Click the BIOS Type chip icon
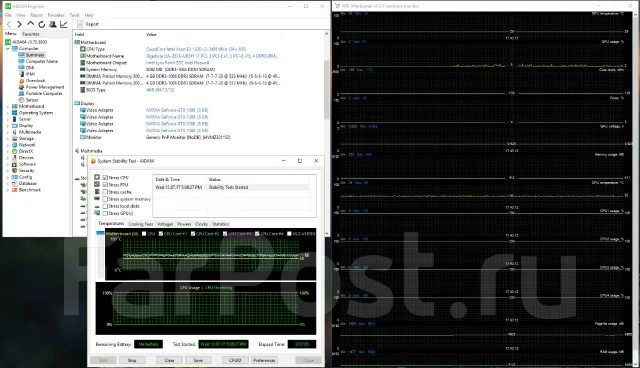The width and height of the screenshot is (640, 368). (83, 90)
